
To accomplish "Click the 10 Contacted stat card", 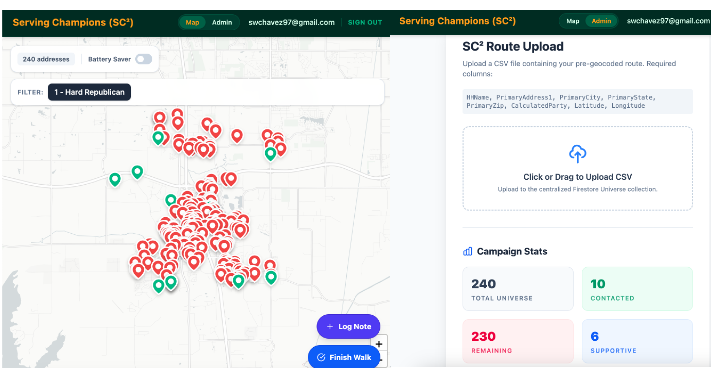I will point(638,289).
